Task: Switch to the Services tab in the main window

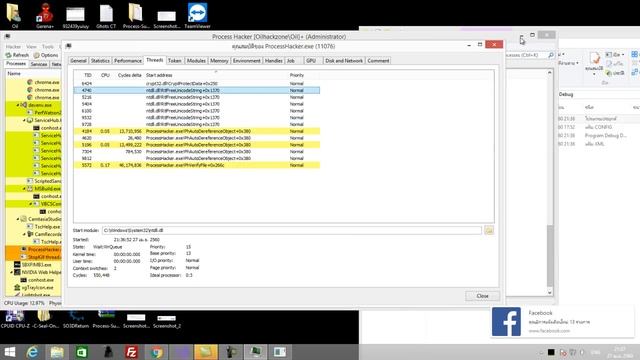Action: (39, 64)
